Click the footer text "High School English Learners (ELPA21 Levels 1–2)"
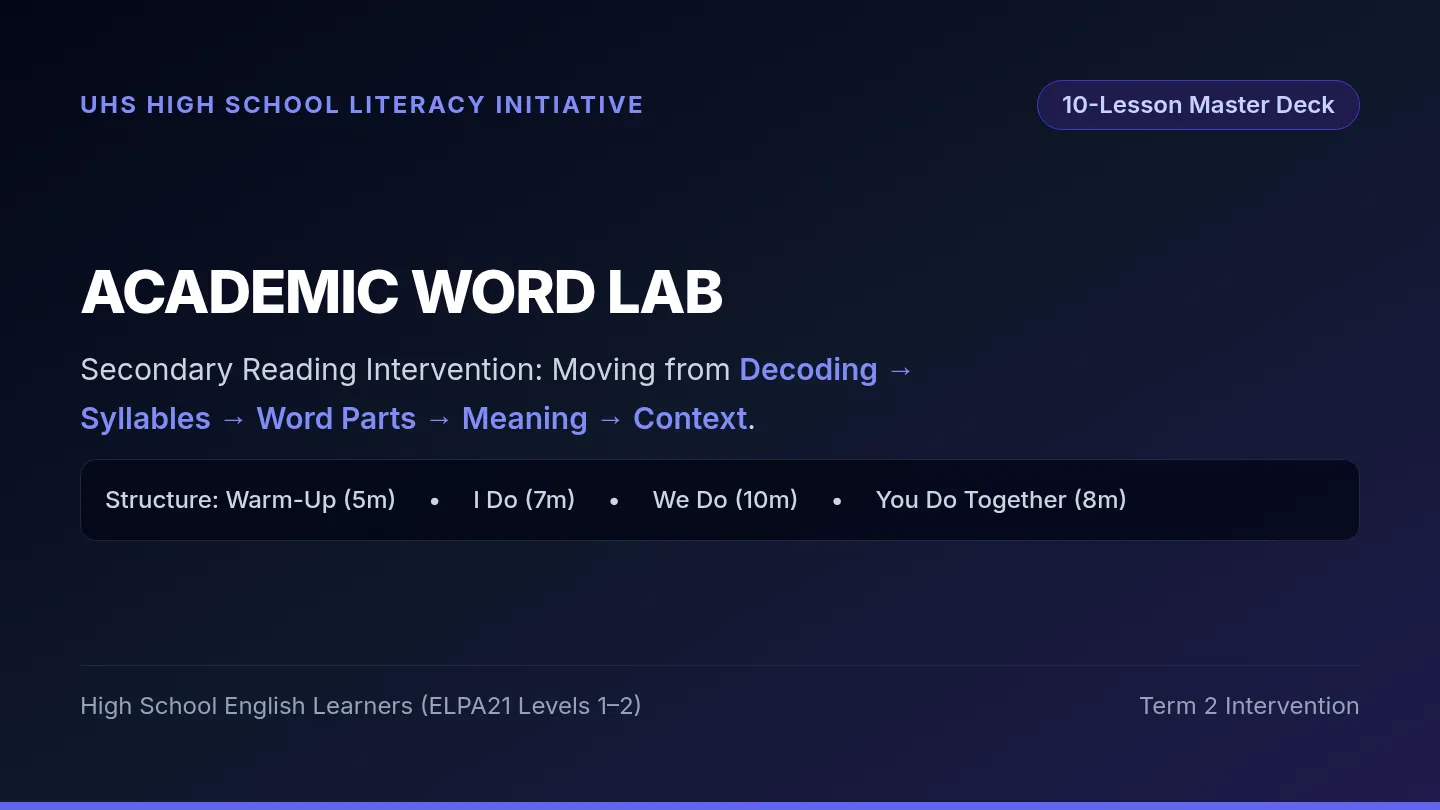 360,706
